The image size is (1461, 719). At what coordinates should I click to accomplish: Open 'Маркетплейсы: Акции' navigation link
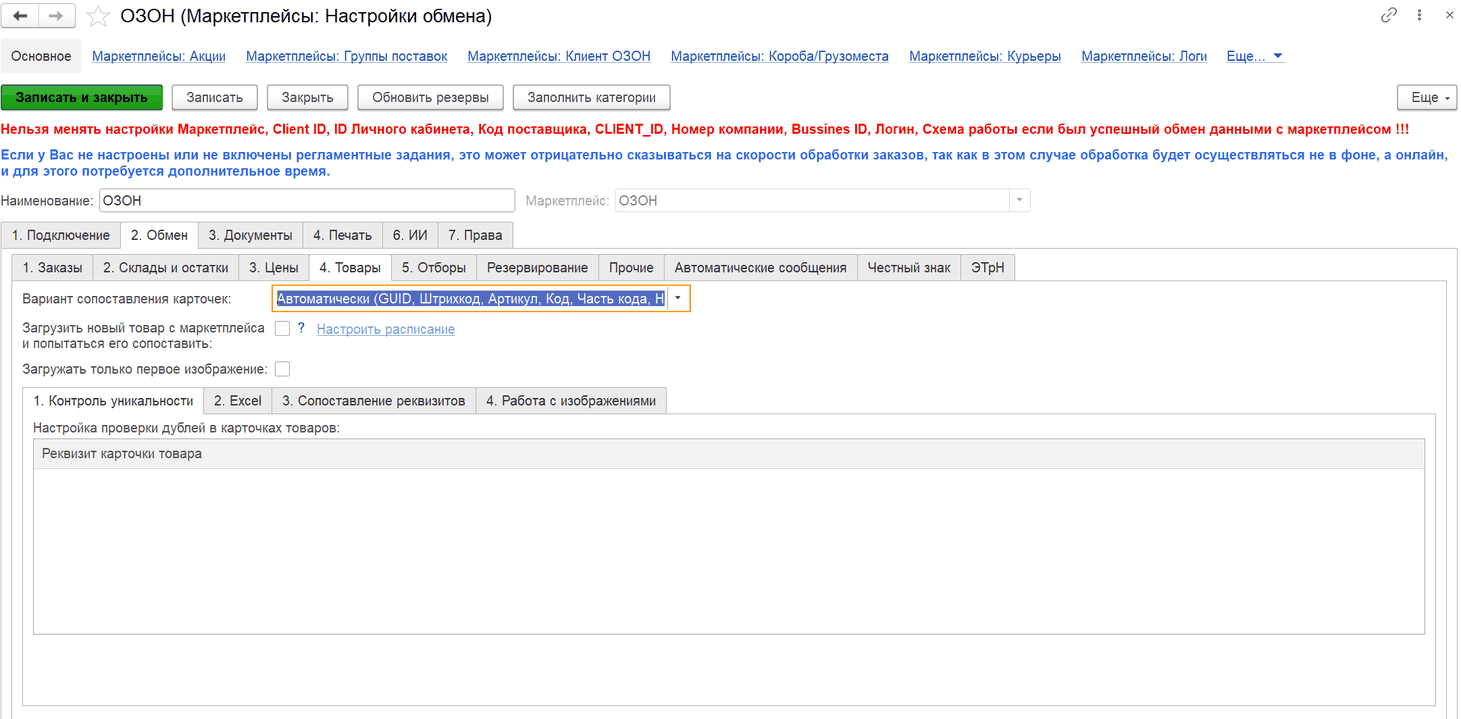click(x=159, y=56)
